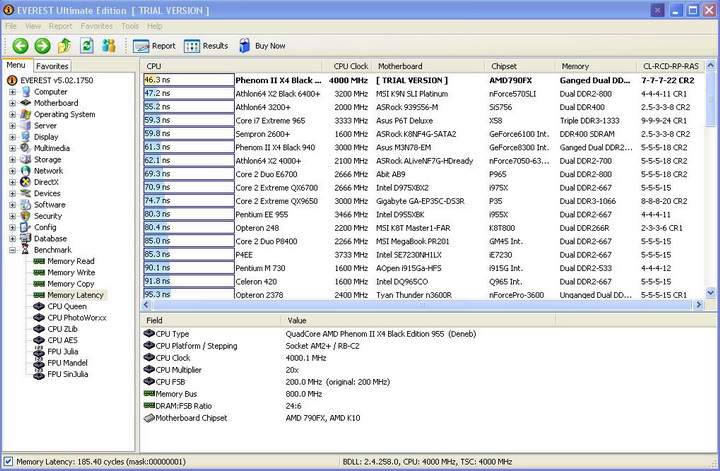Image resolution: width=720 pixels, height=471 pixels.
Task: Select the 59.3 ns Core i7 result bar
Action: 189,120
